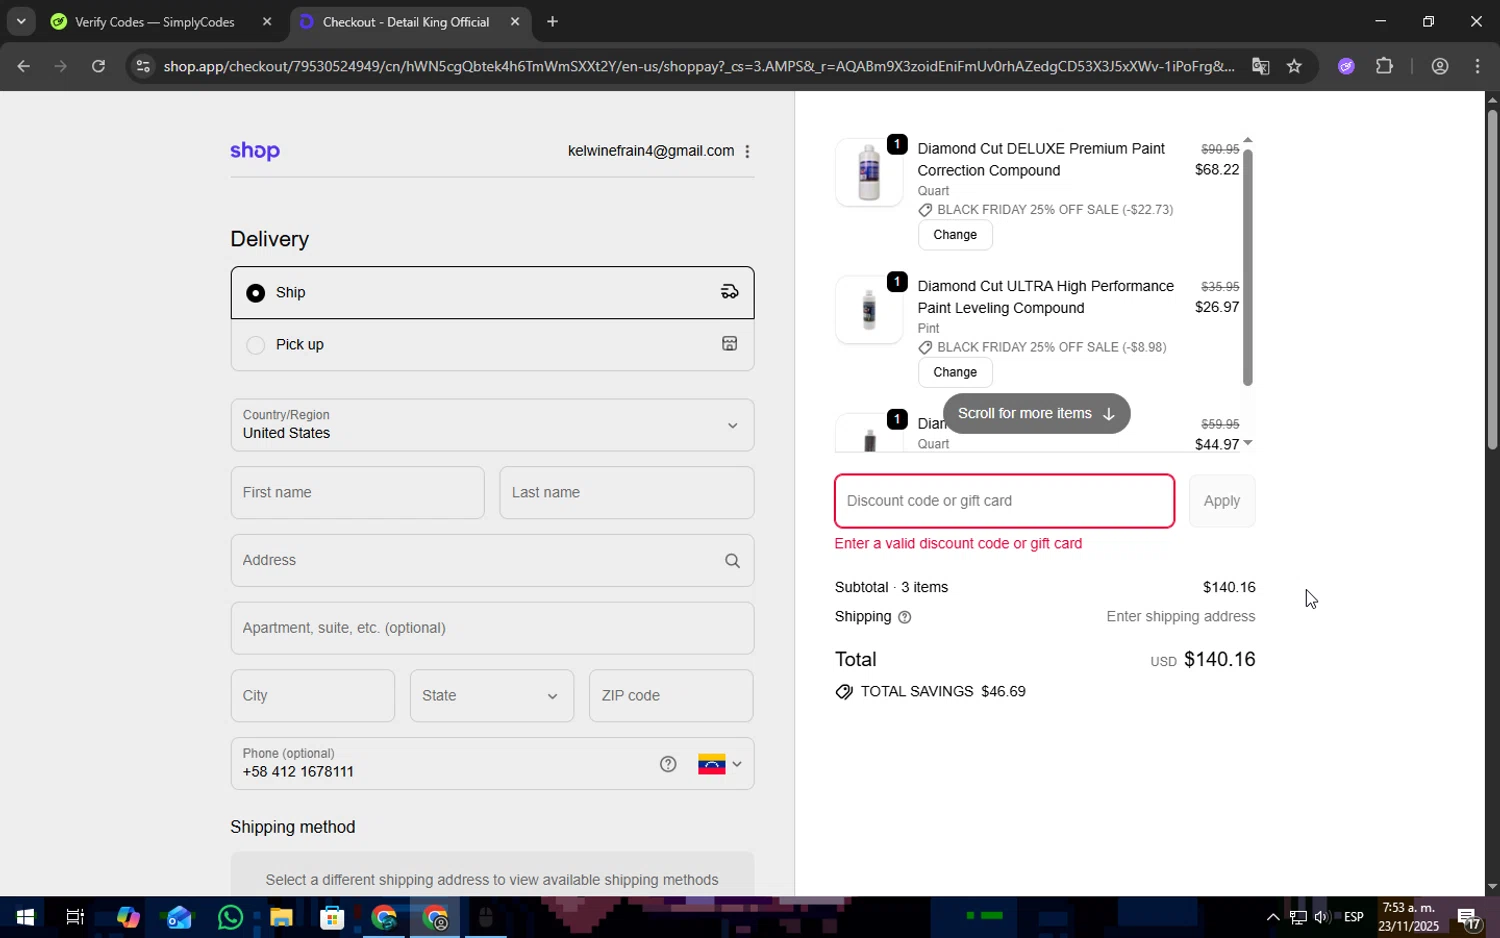This screenshot has width=1500, height=938.
Task: Click the Phone optional field
Action: click(x=440, y=764)
